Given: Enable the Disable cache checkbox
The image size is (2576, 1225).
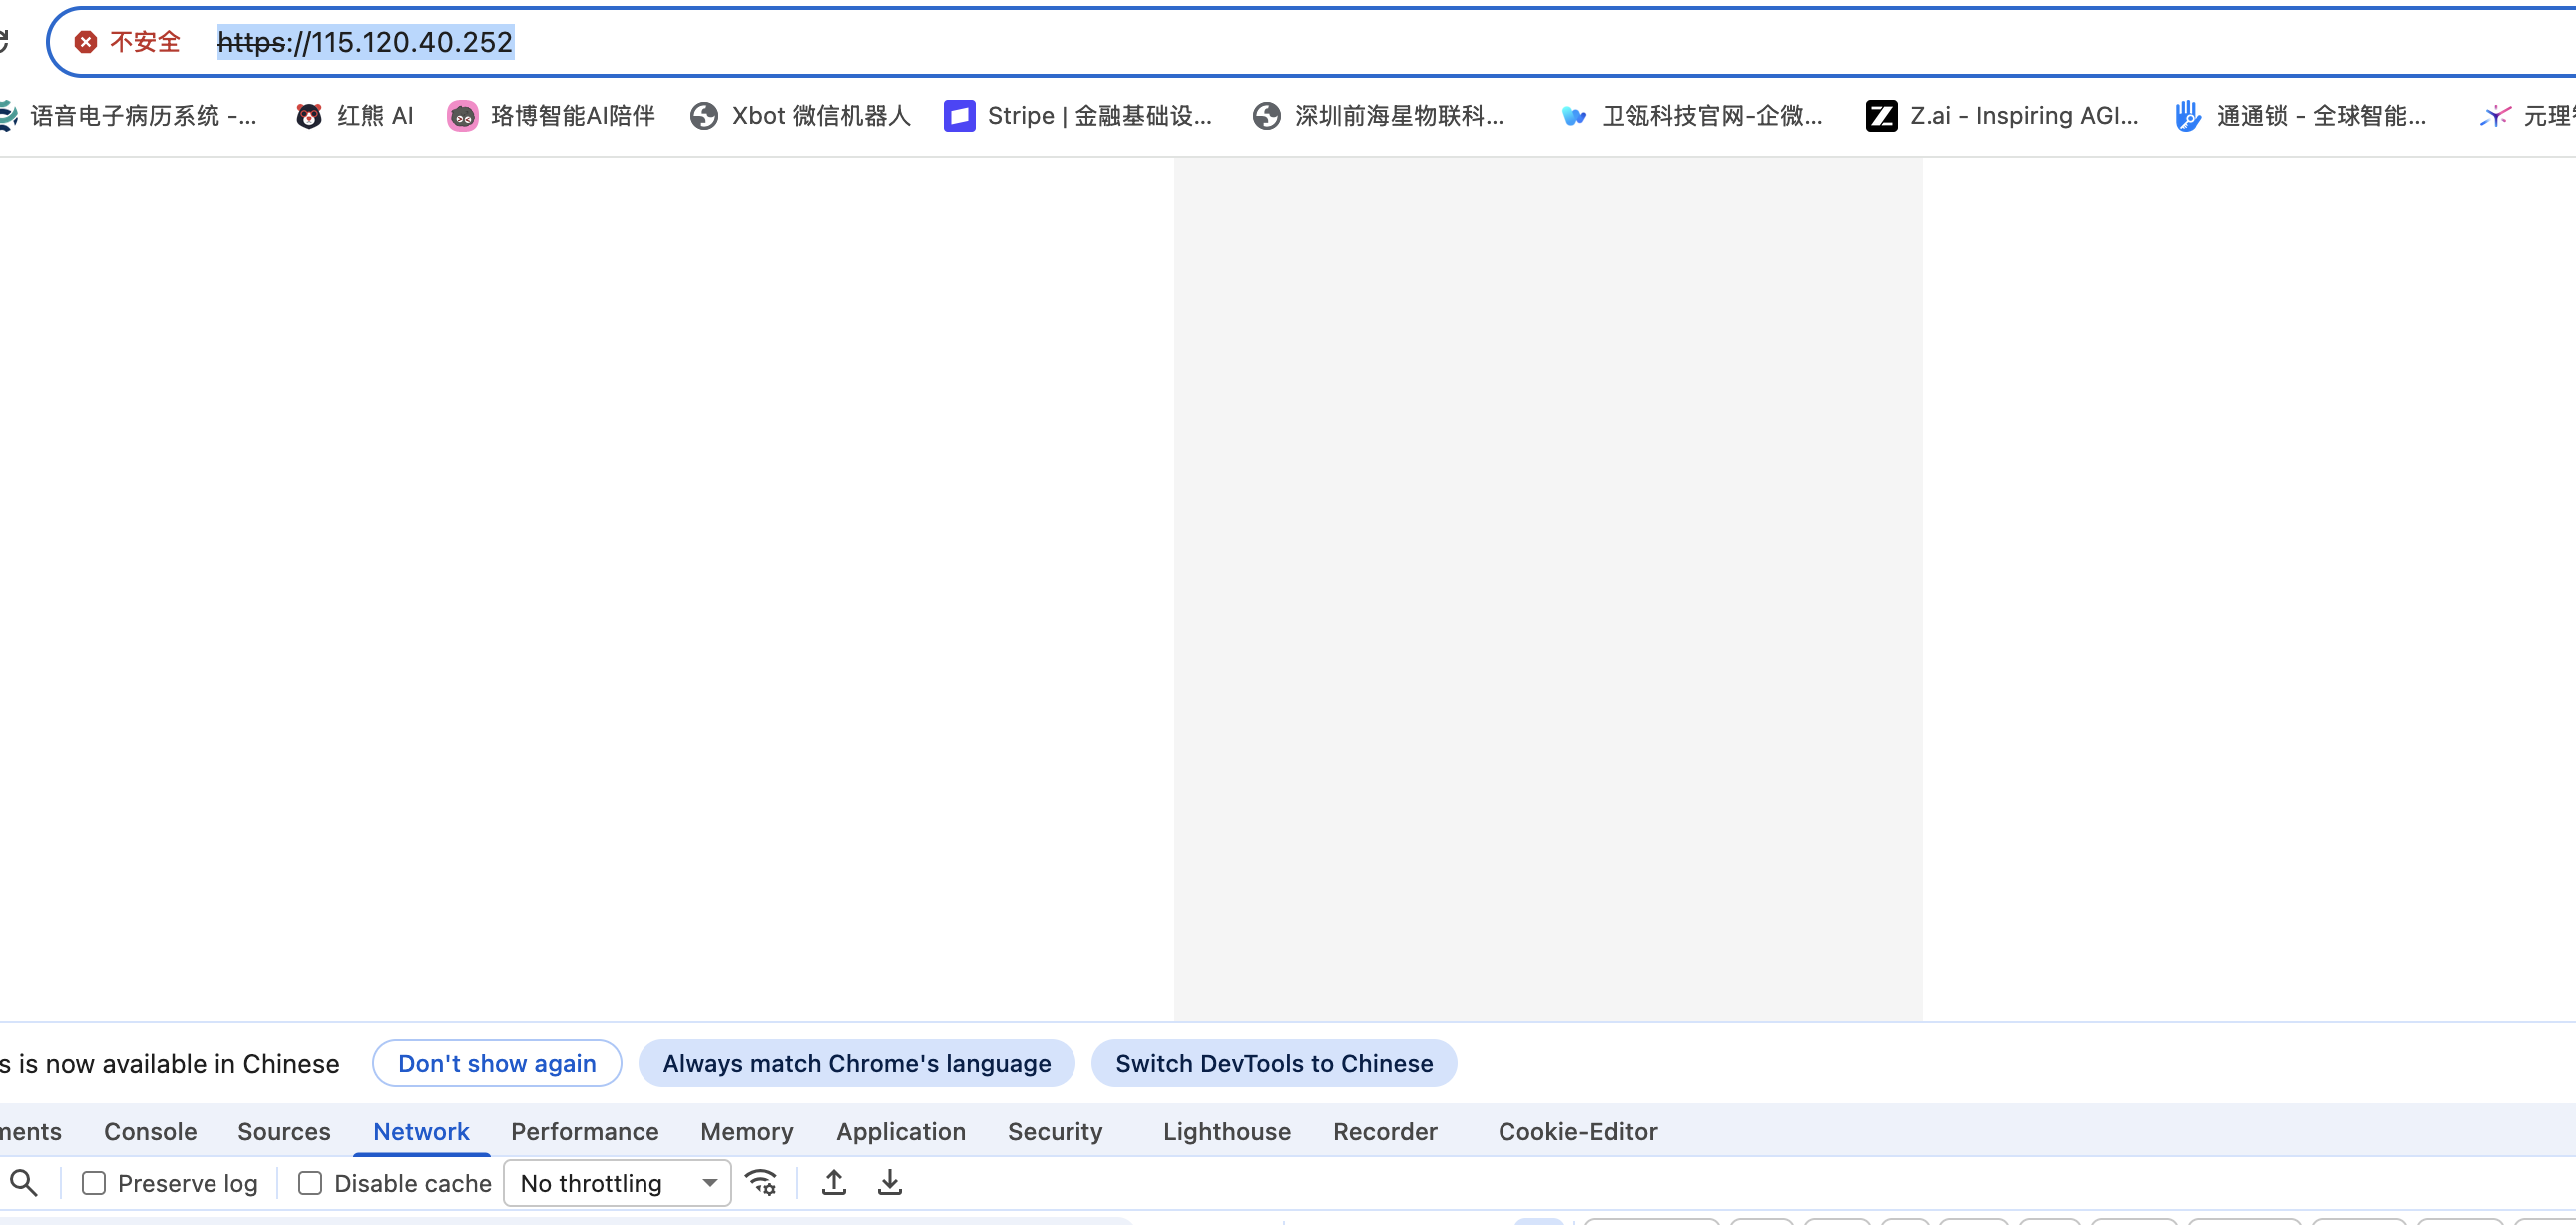Looking at the screenshot, I should click(310, 1183).
